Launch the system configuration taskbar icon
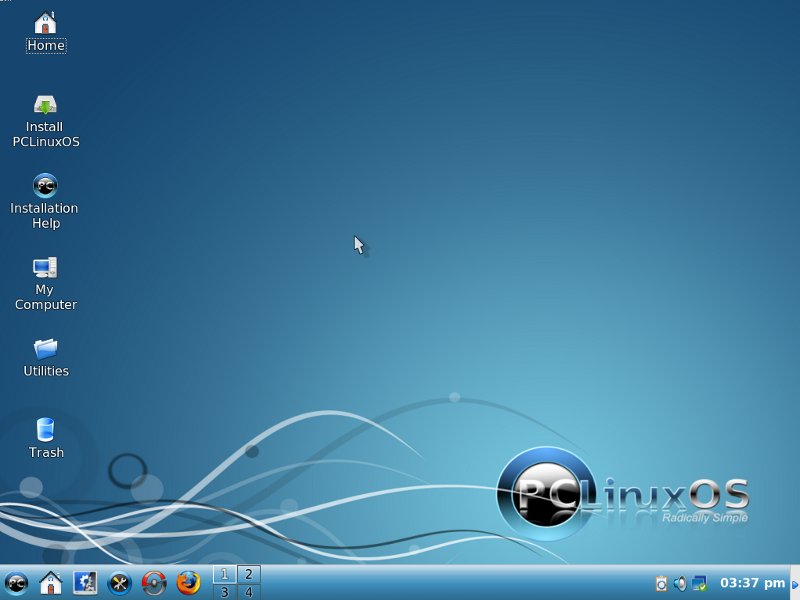Screen dimensions: 800x600 pos(85,582)
